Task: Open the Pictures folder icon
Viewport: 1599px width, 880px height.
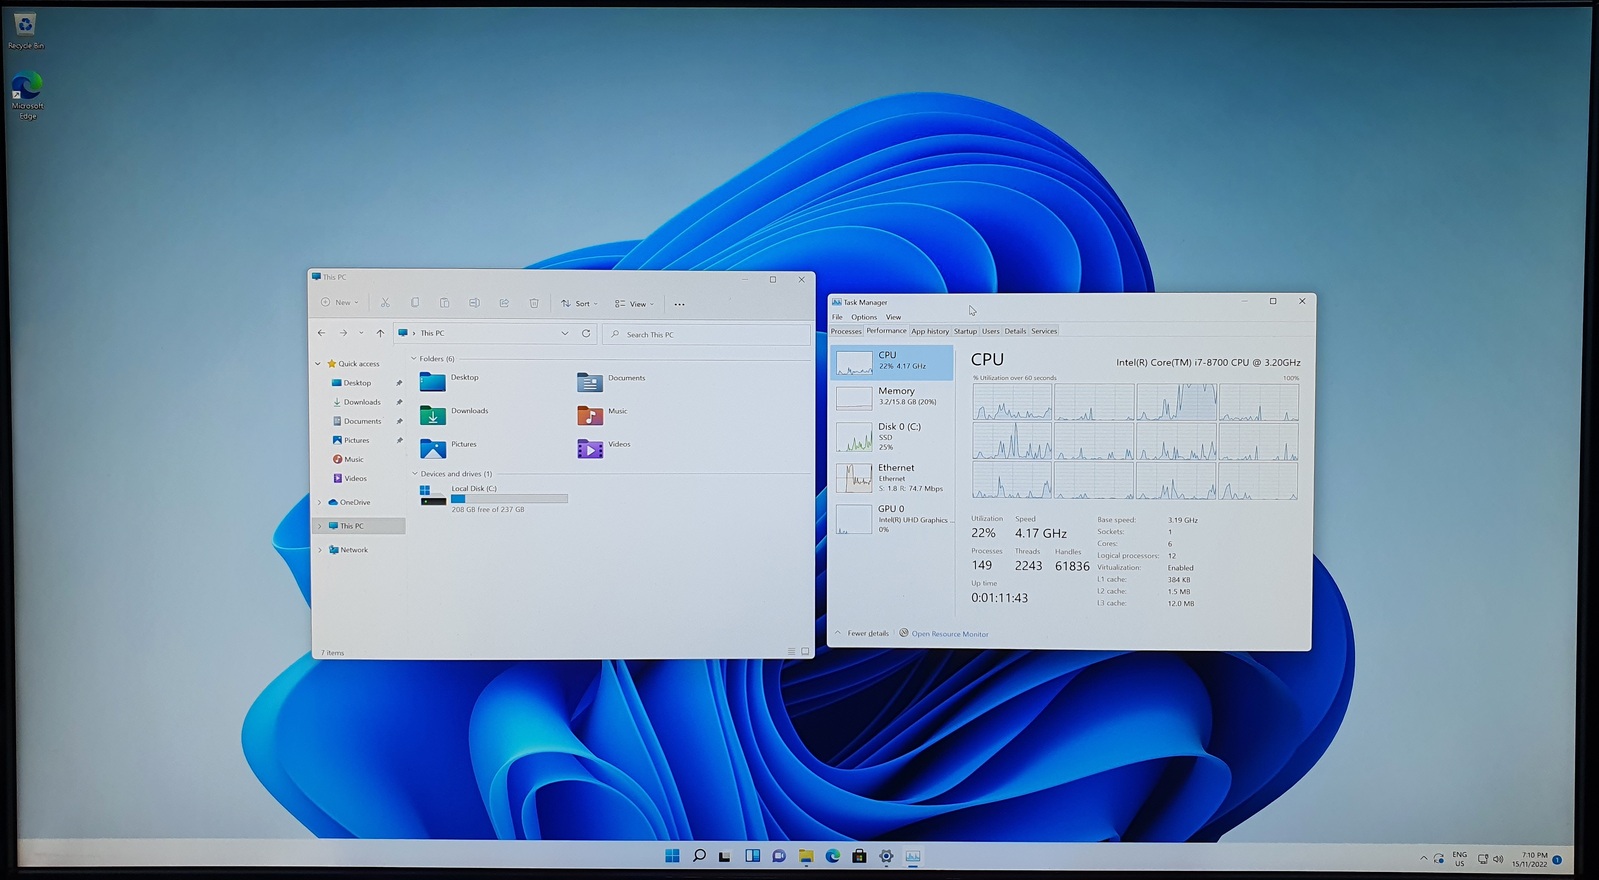Action: coord(433,448)
